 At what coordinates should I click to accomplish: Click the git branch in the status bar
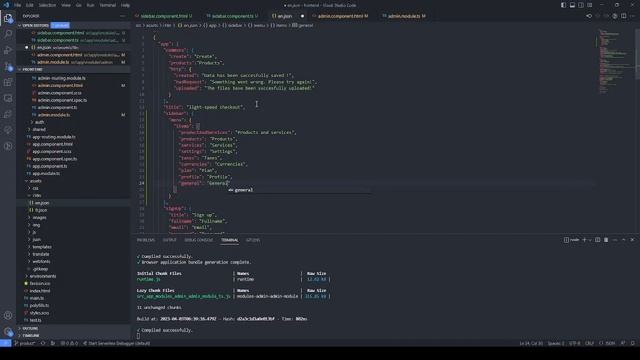pyautogui.click(x=25, y=343)
